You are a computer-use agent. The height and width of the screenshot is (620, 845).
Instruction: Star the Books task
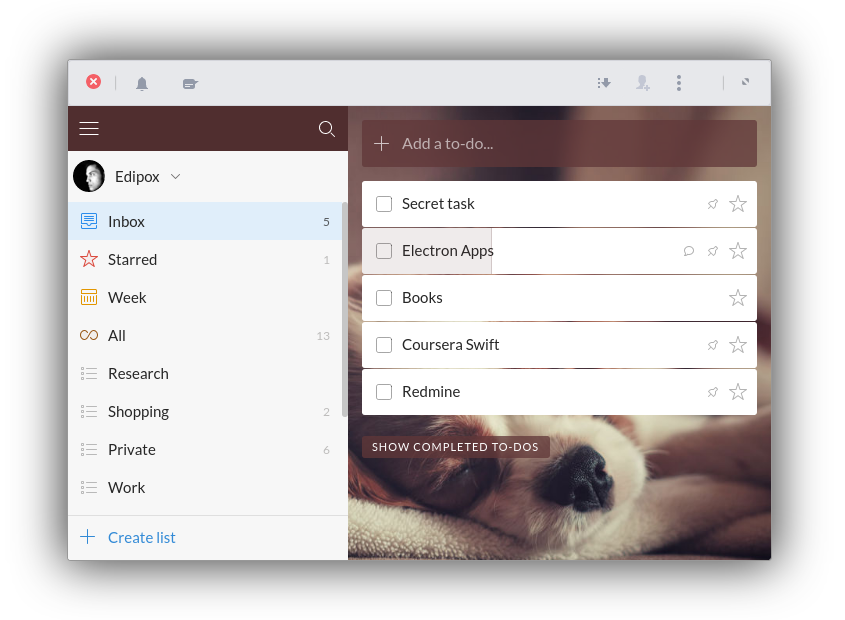click(x=738, y=298)
